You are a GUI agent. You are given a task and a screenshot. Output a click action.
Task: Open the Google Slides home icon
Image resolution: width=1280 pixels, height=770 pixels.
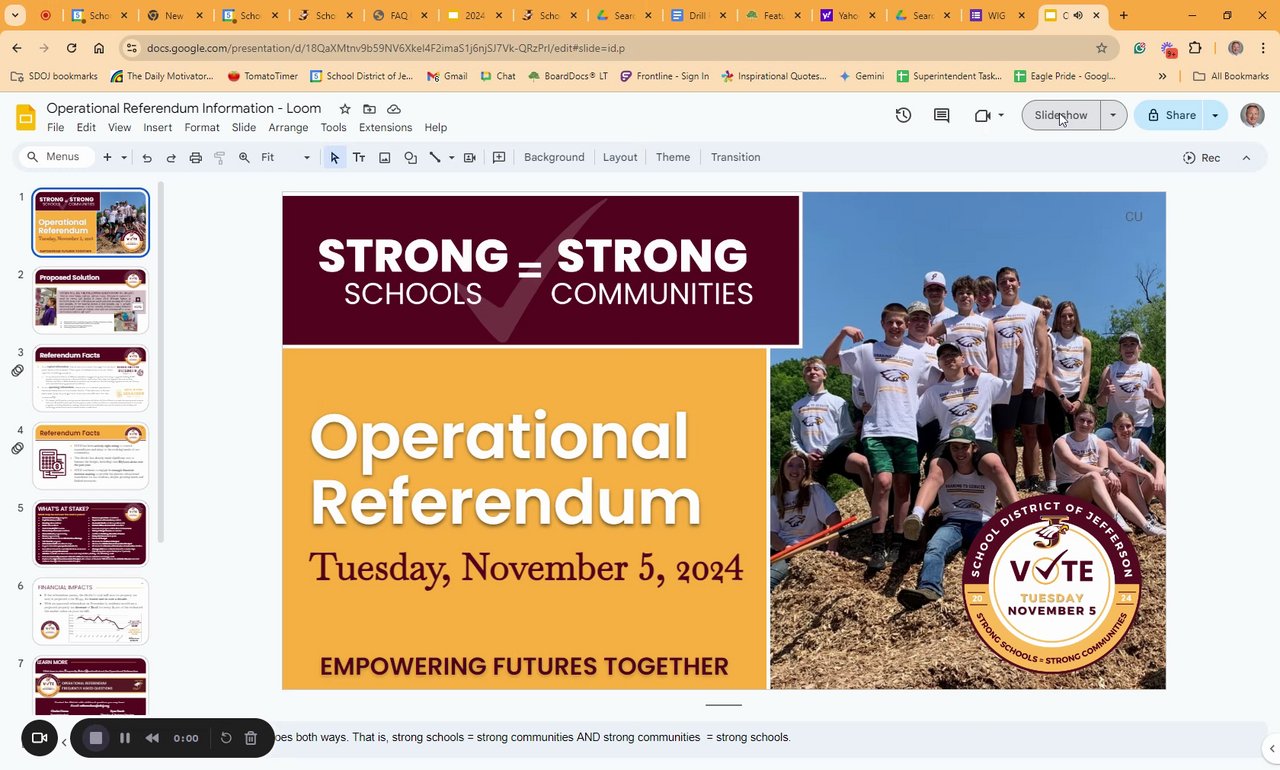[26, 117]
